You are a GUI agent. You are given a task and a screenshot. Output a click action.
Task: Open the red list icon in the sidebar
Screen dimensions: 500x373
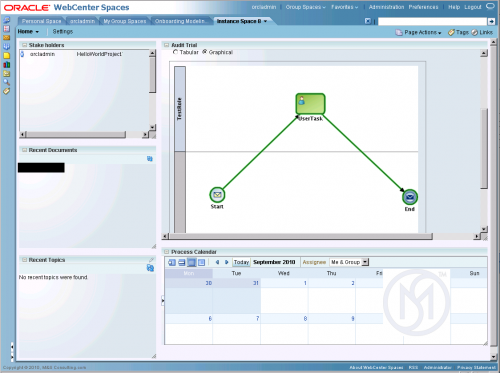6,29
